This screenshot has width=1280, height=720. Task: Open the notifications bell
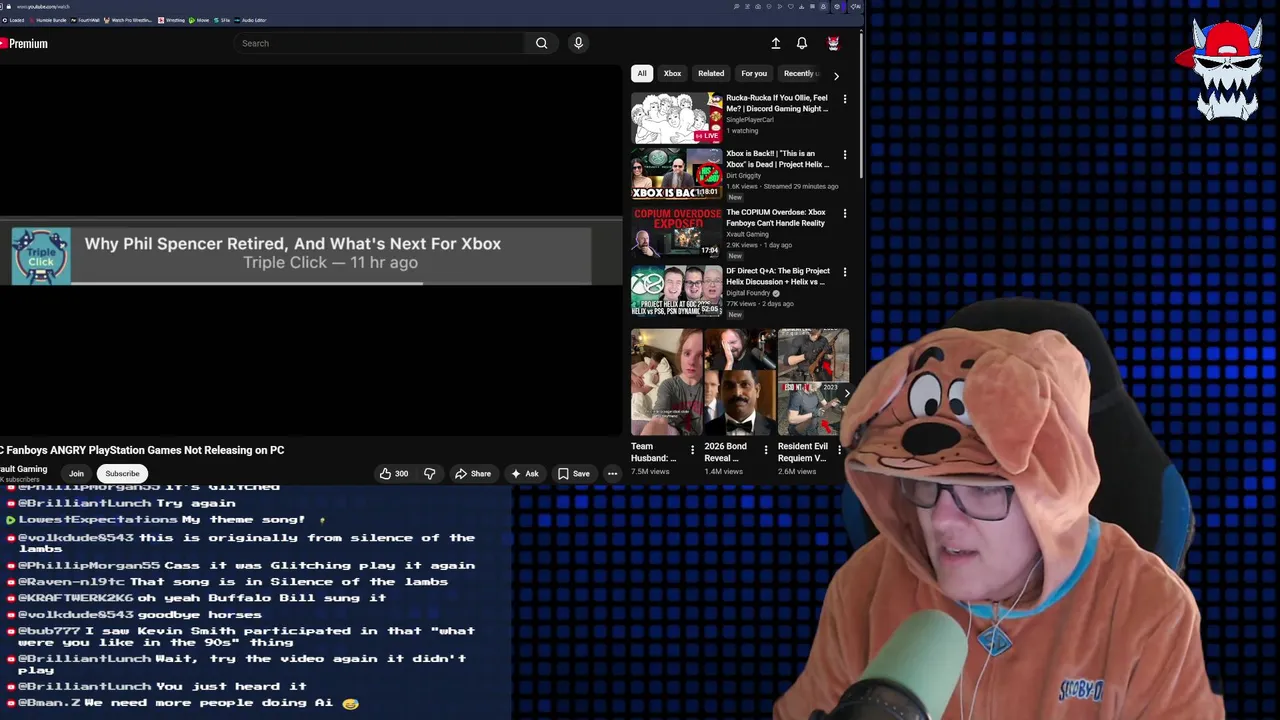point(801,43)
